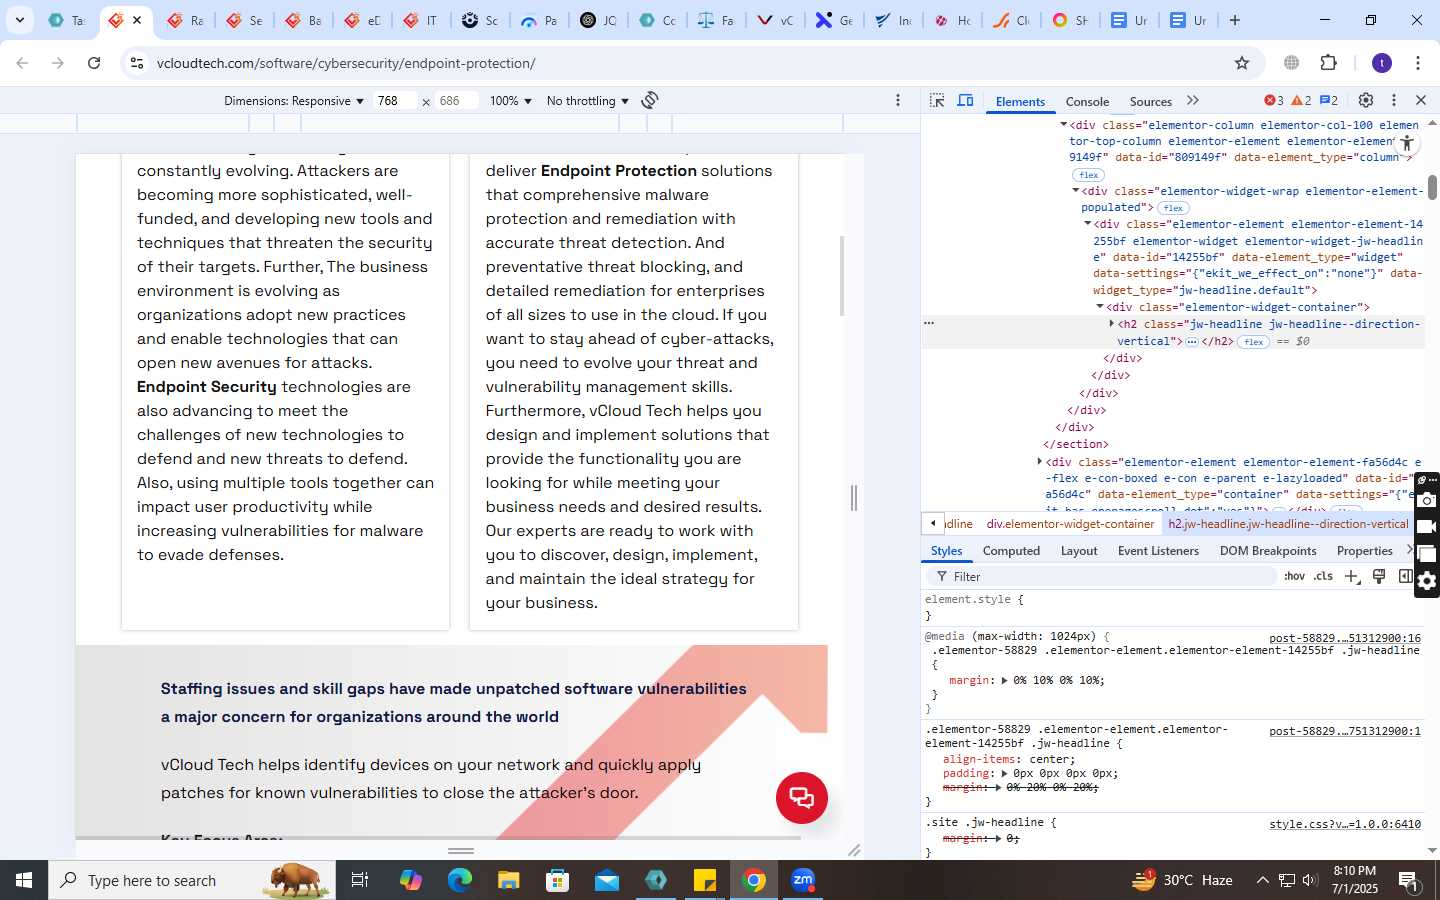Open the red chat bubble widget
The height and width of the screenshot is (900, 1440).
802,798
